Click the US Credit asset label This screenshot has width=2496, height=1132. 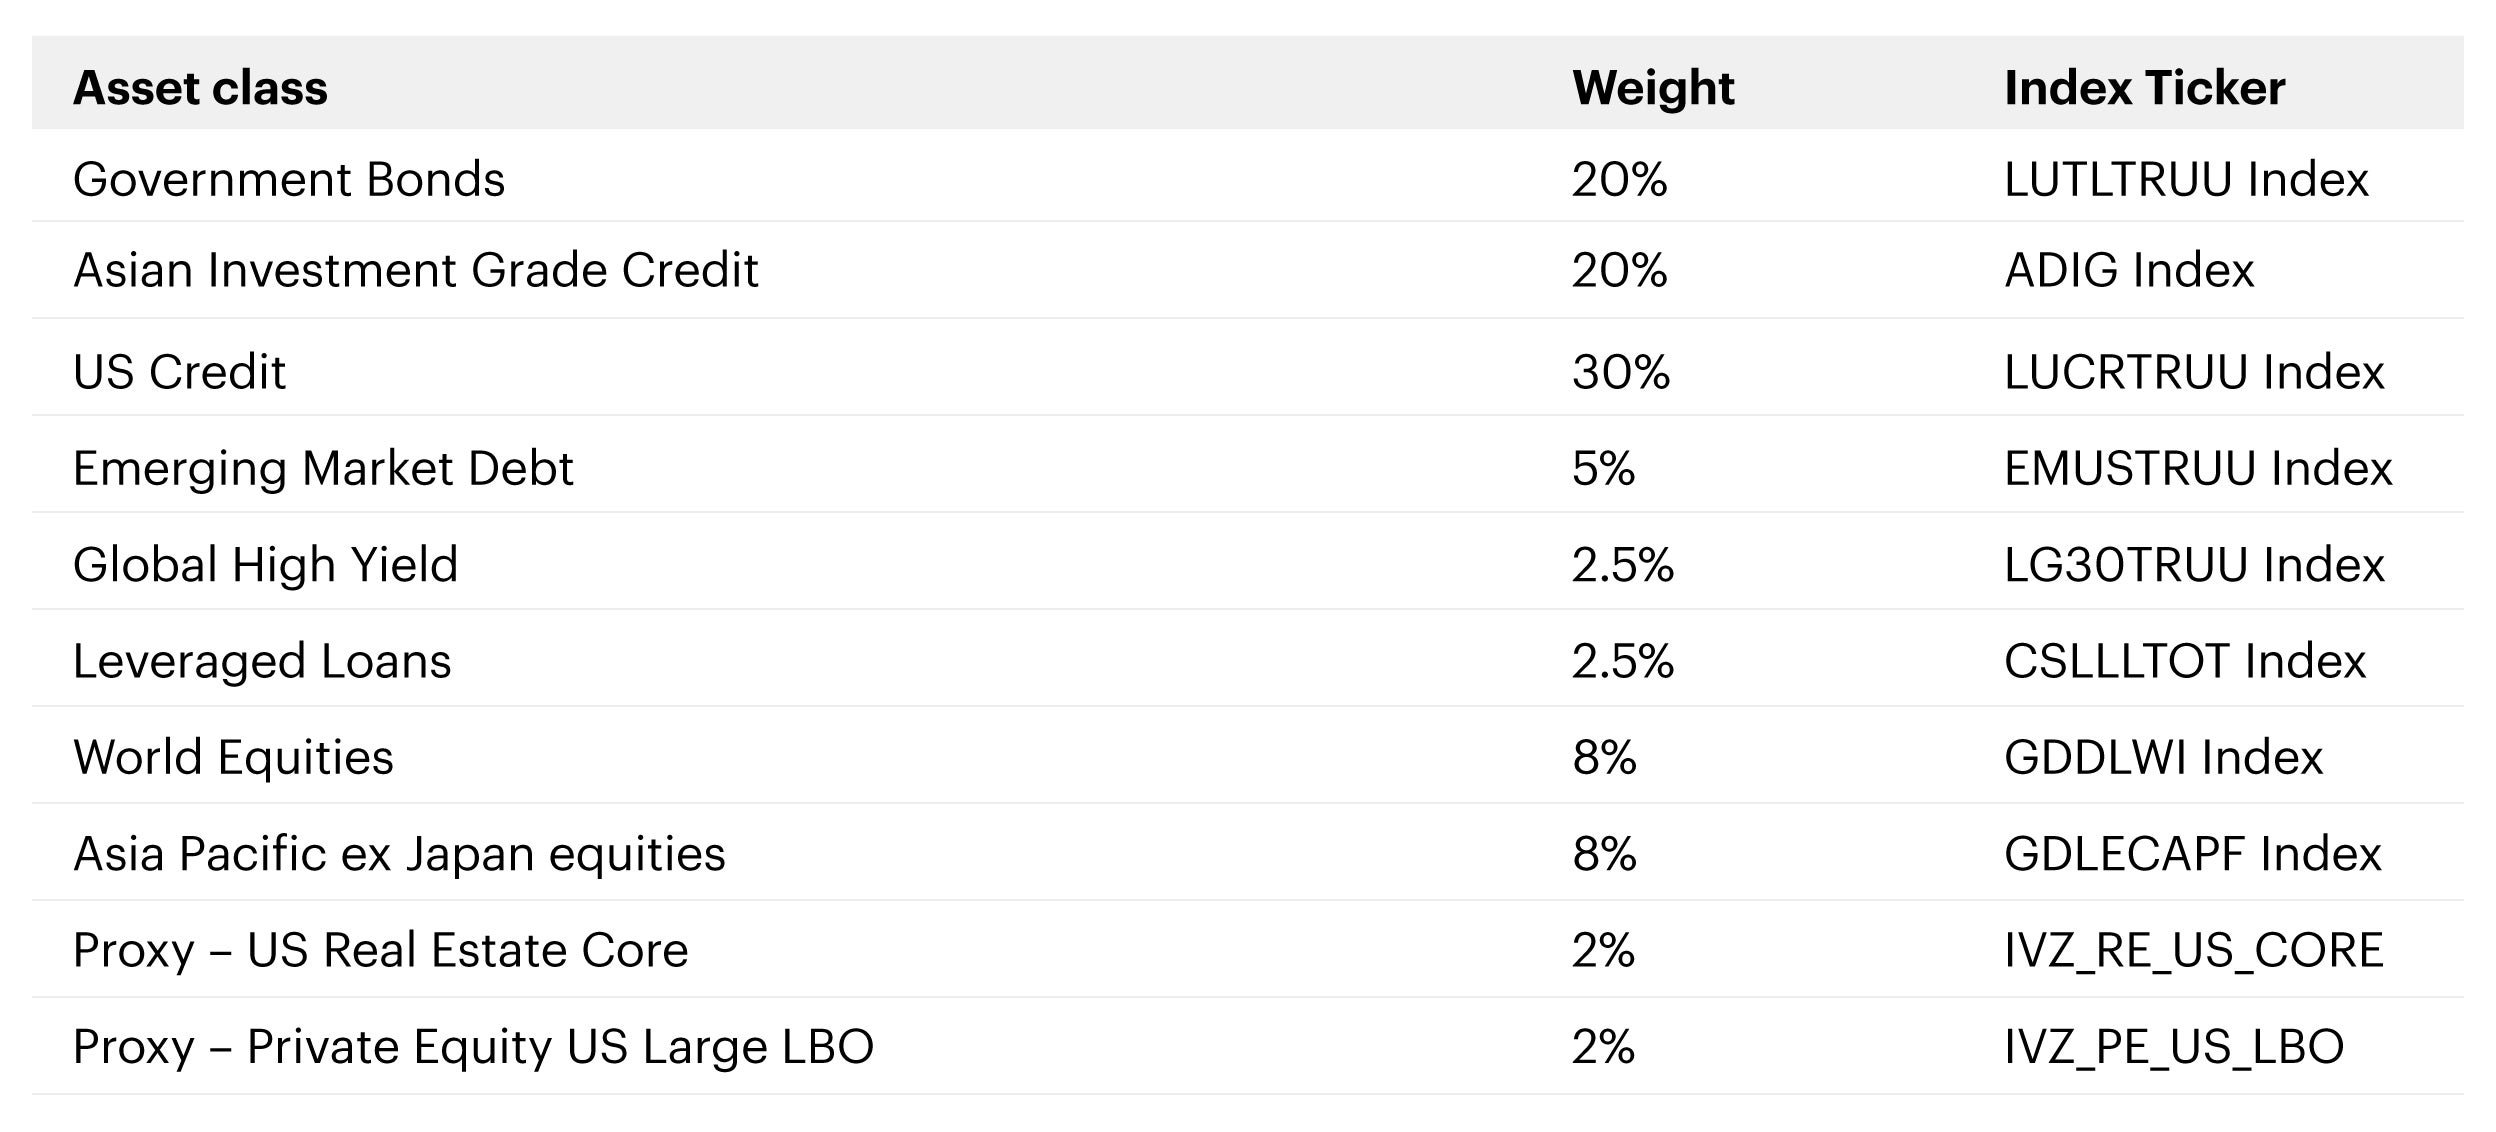coord(179,372)
